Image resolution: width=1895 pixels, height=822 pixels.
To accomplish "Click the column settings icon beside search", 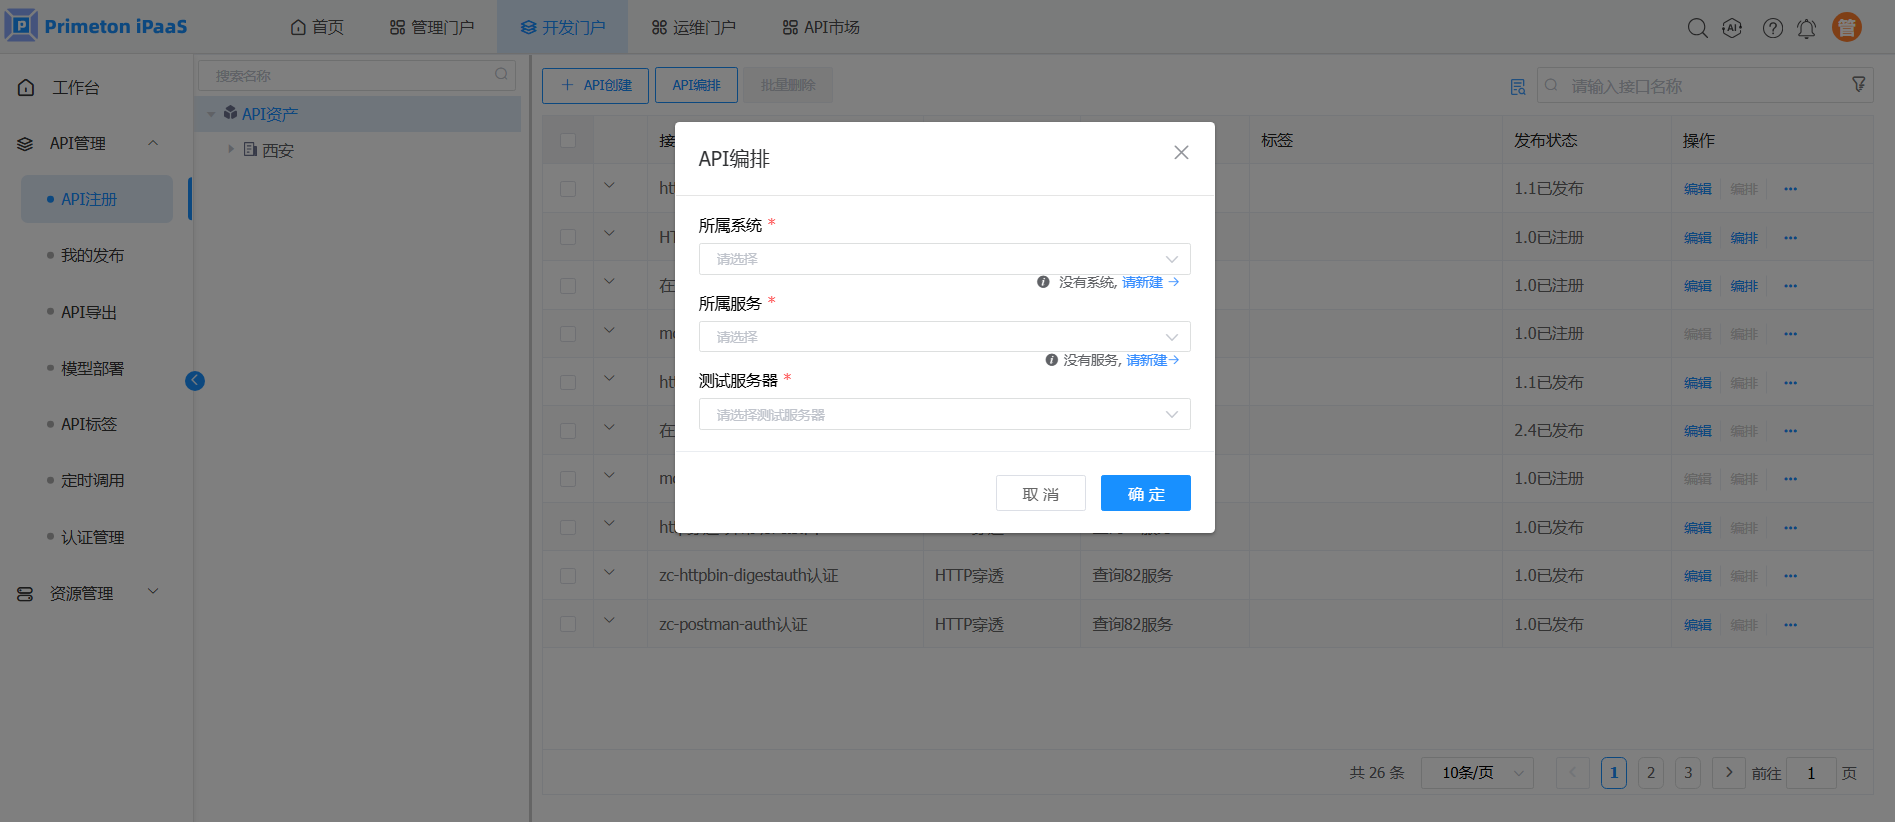I will coord(1517,87).
